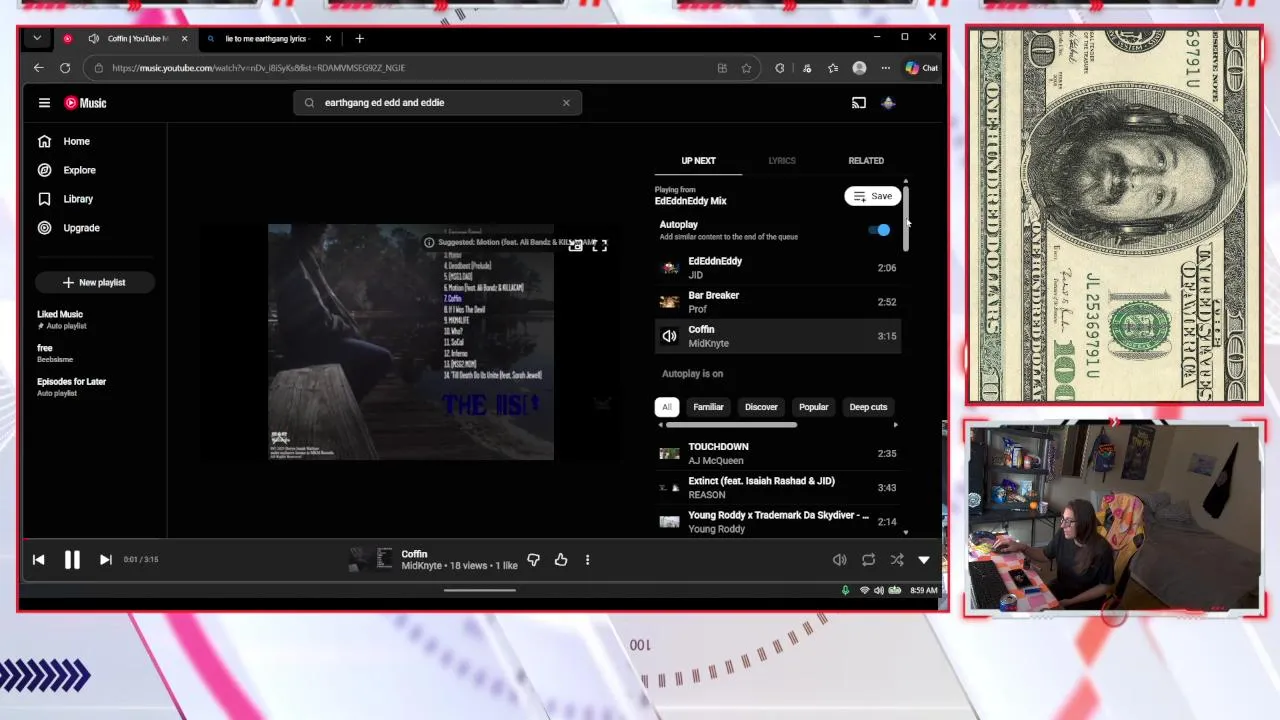Open the account avatar menu in YouTube Music
The height and width of the screenshot is (720, 1280).
tap(888, 103)
